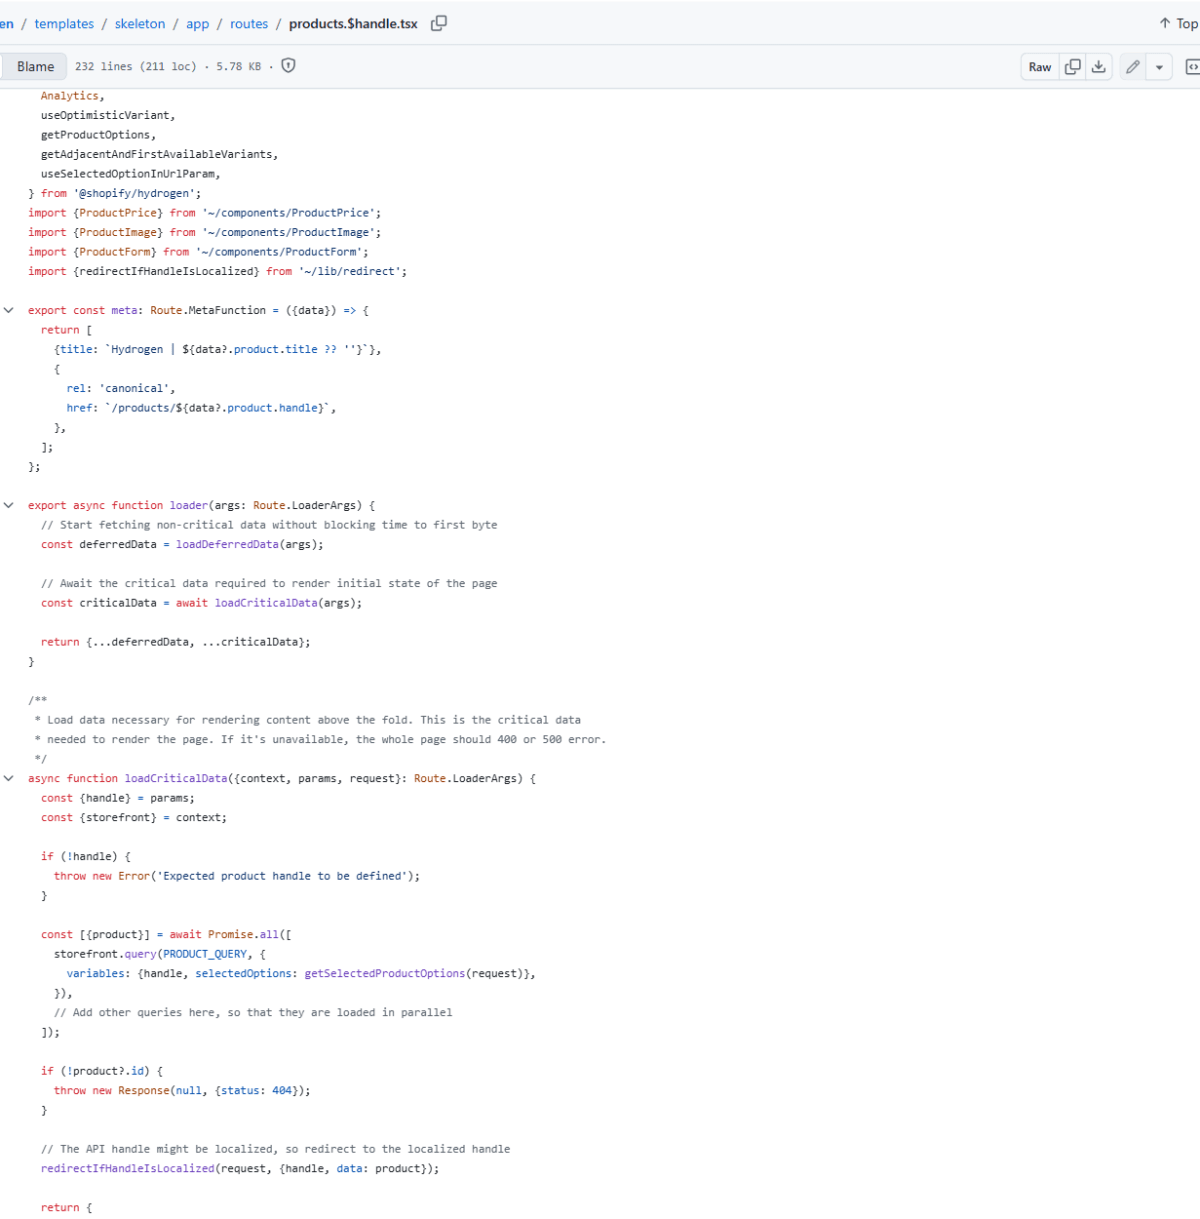This screenshot has width=1200, height=1219.
Task: Jump to Top of the page
Action: click(x=1178, y=23)
